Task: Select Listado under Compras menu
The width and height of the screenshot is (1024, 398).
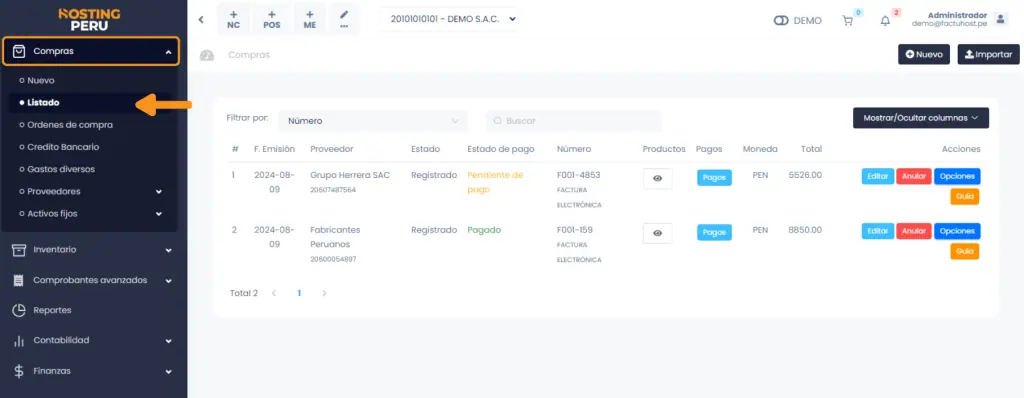Action: tap(43, 103)
